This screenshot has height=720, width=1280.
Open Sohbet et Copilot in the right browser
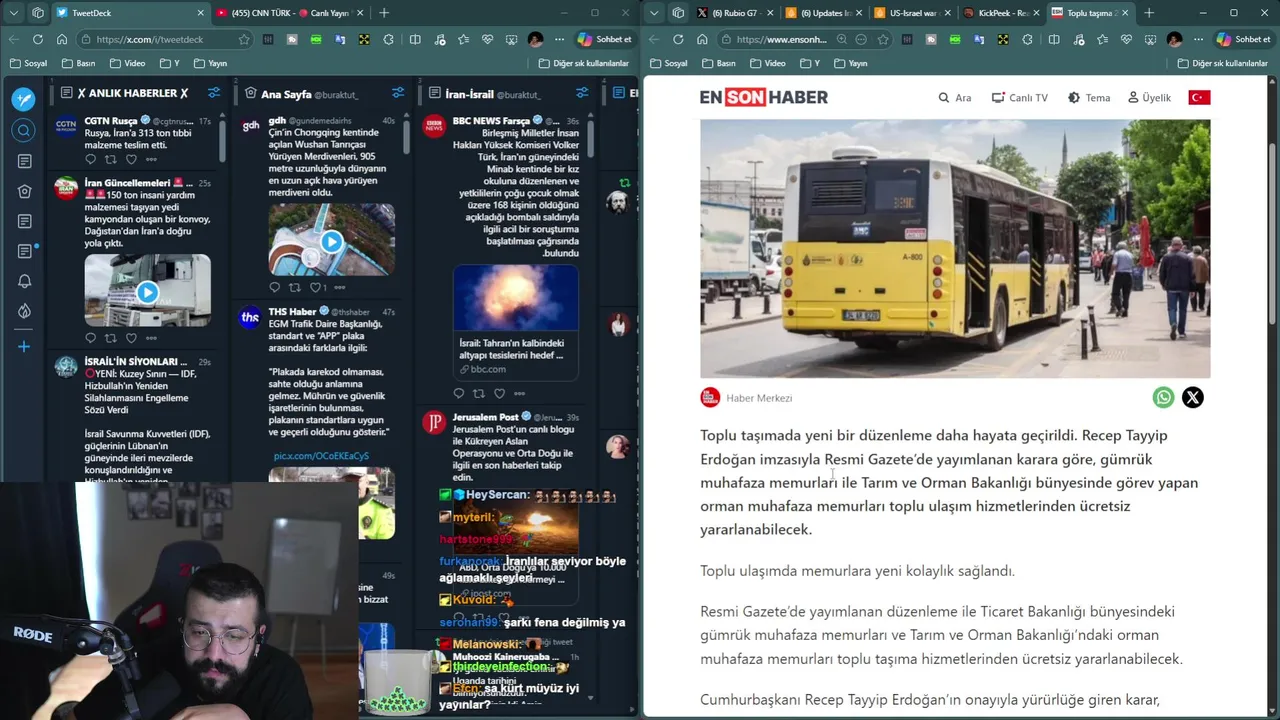(1245, 39)
